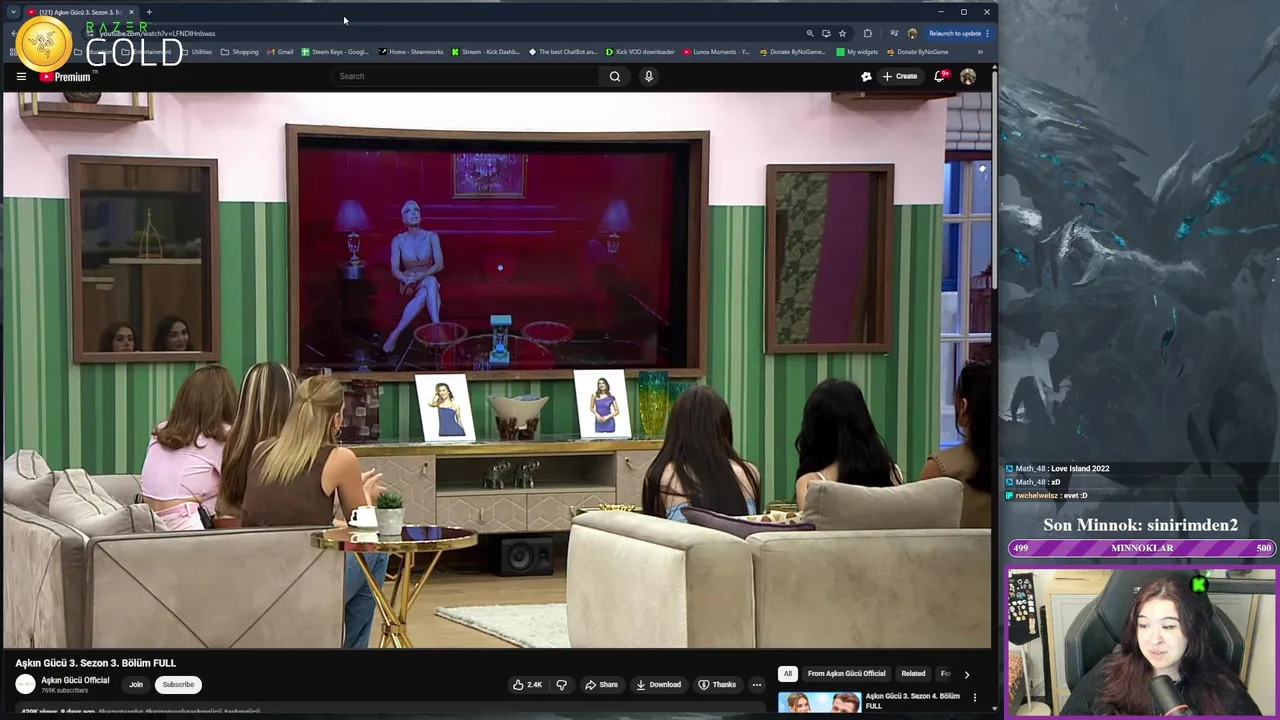Open My widgets bookmark

[857, 52]
